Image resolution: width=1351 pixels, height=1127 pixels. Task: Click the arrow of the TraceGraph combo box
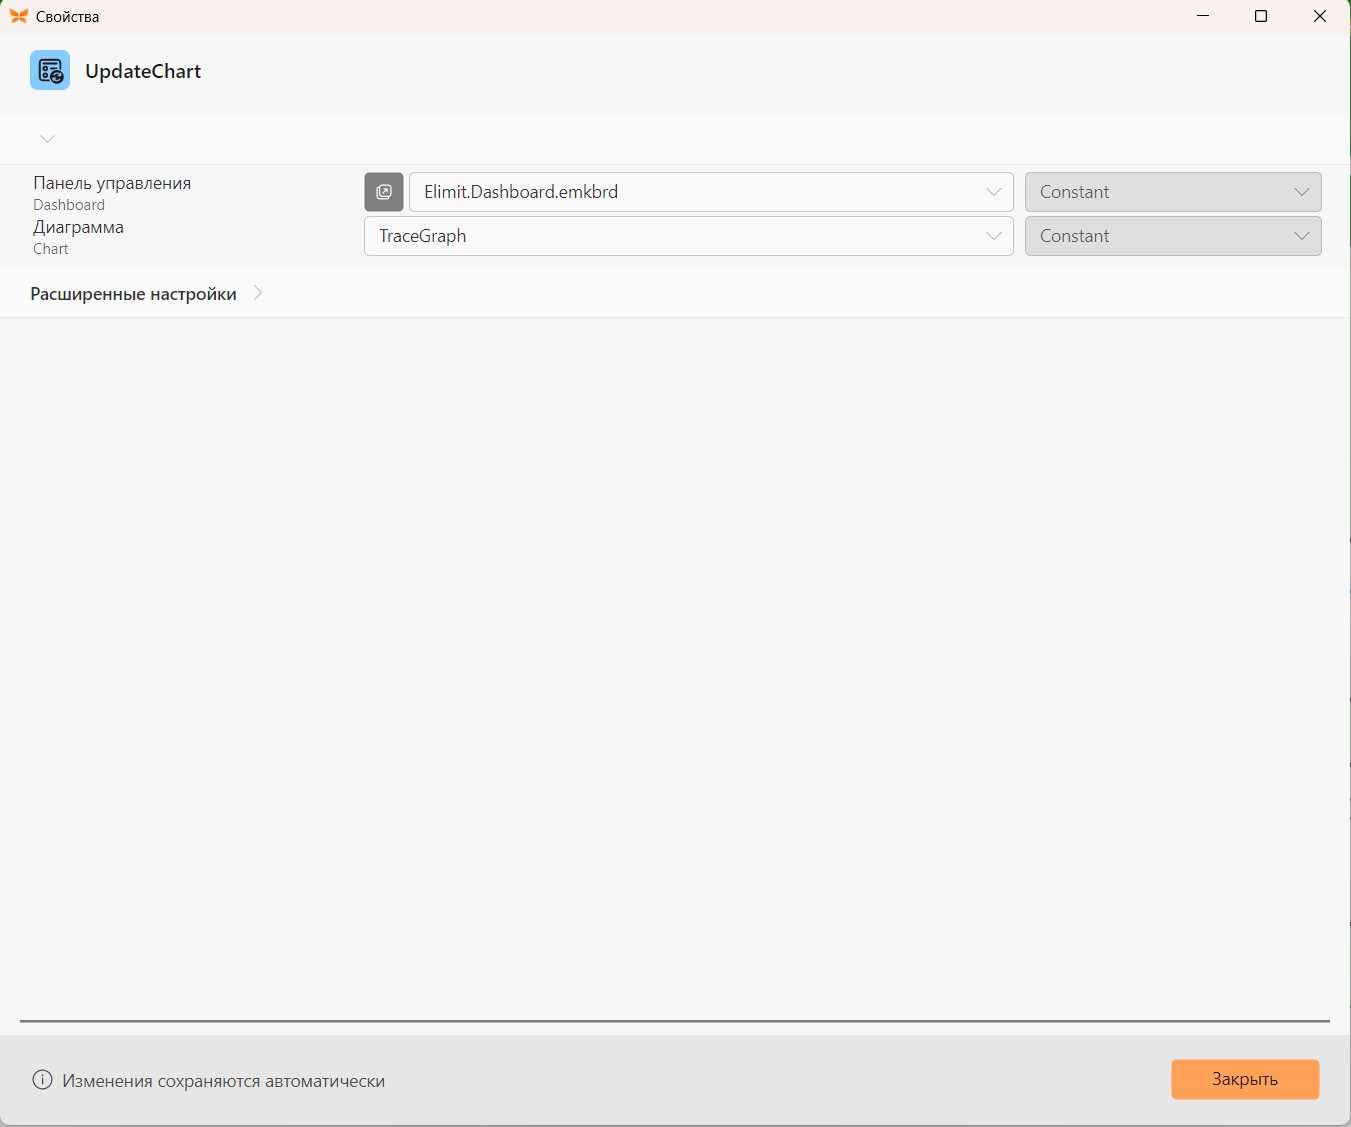point(994,236)
